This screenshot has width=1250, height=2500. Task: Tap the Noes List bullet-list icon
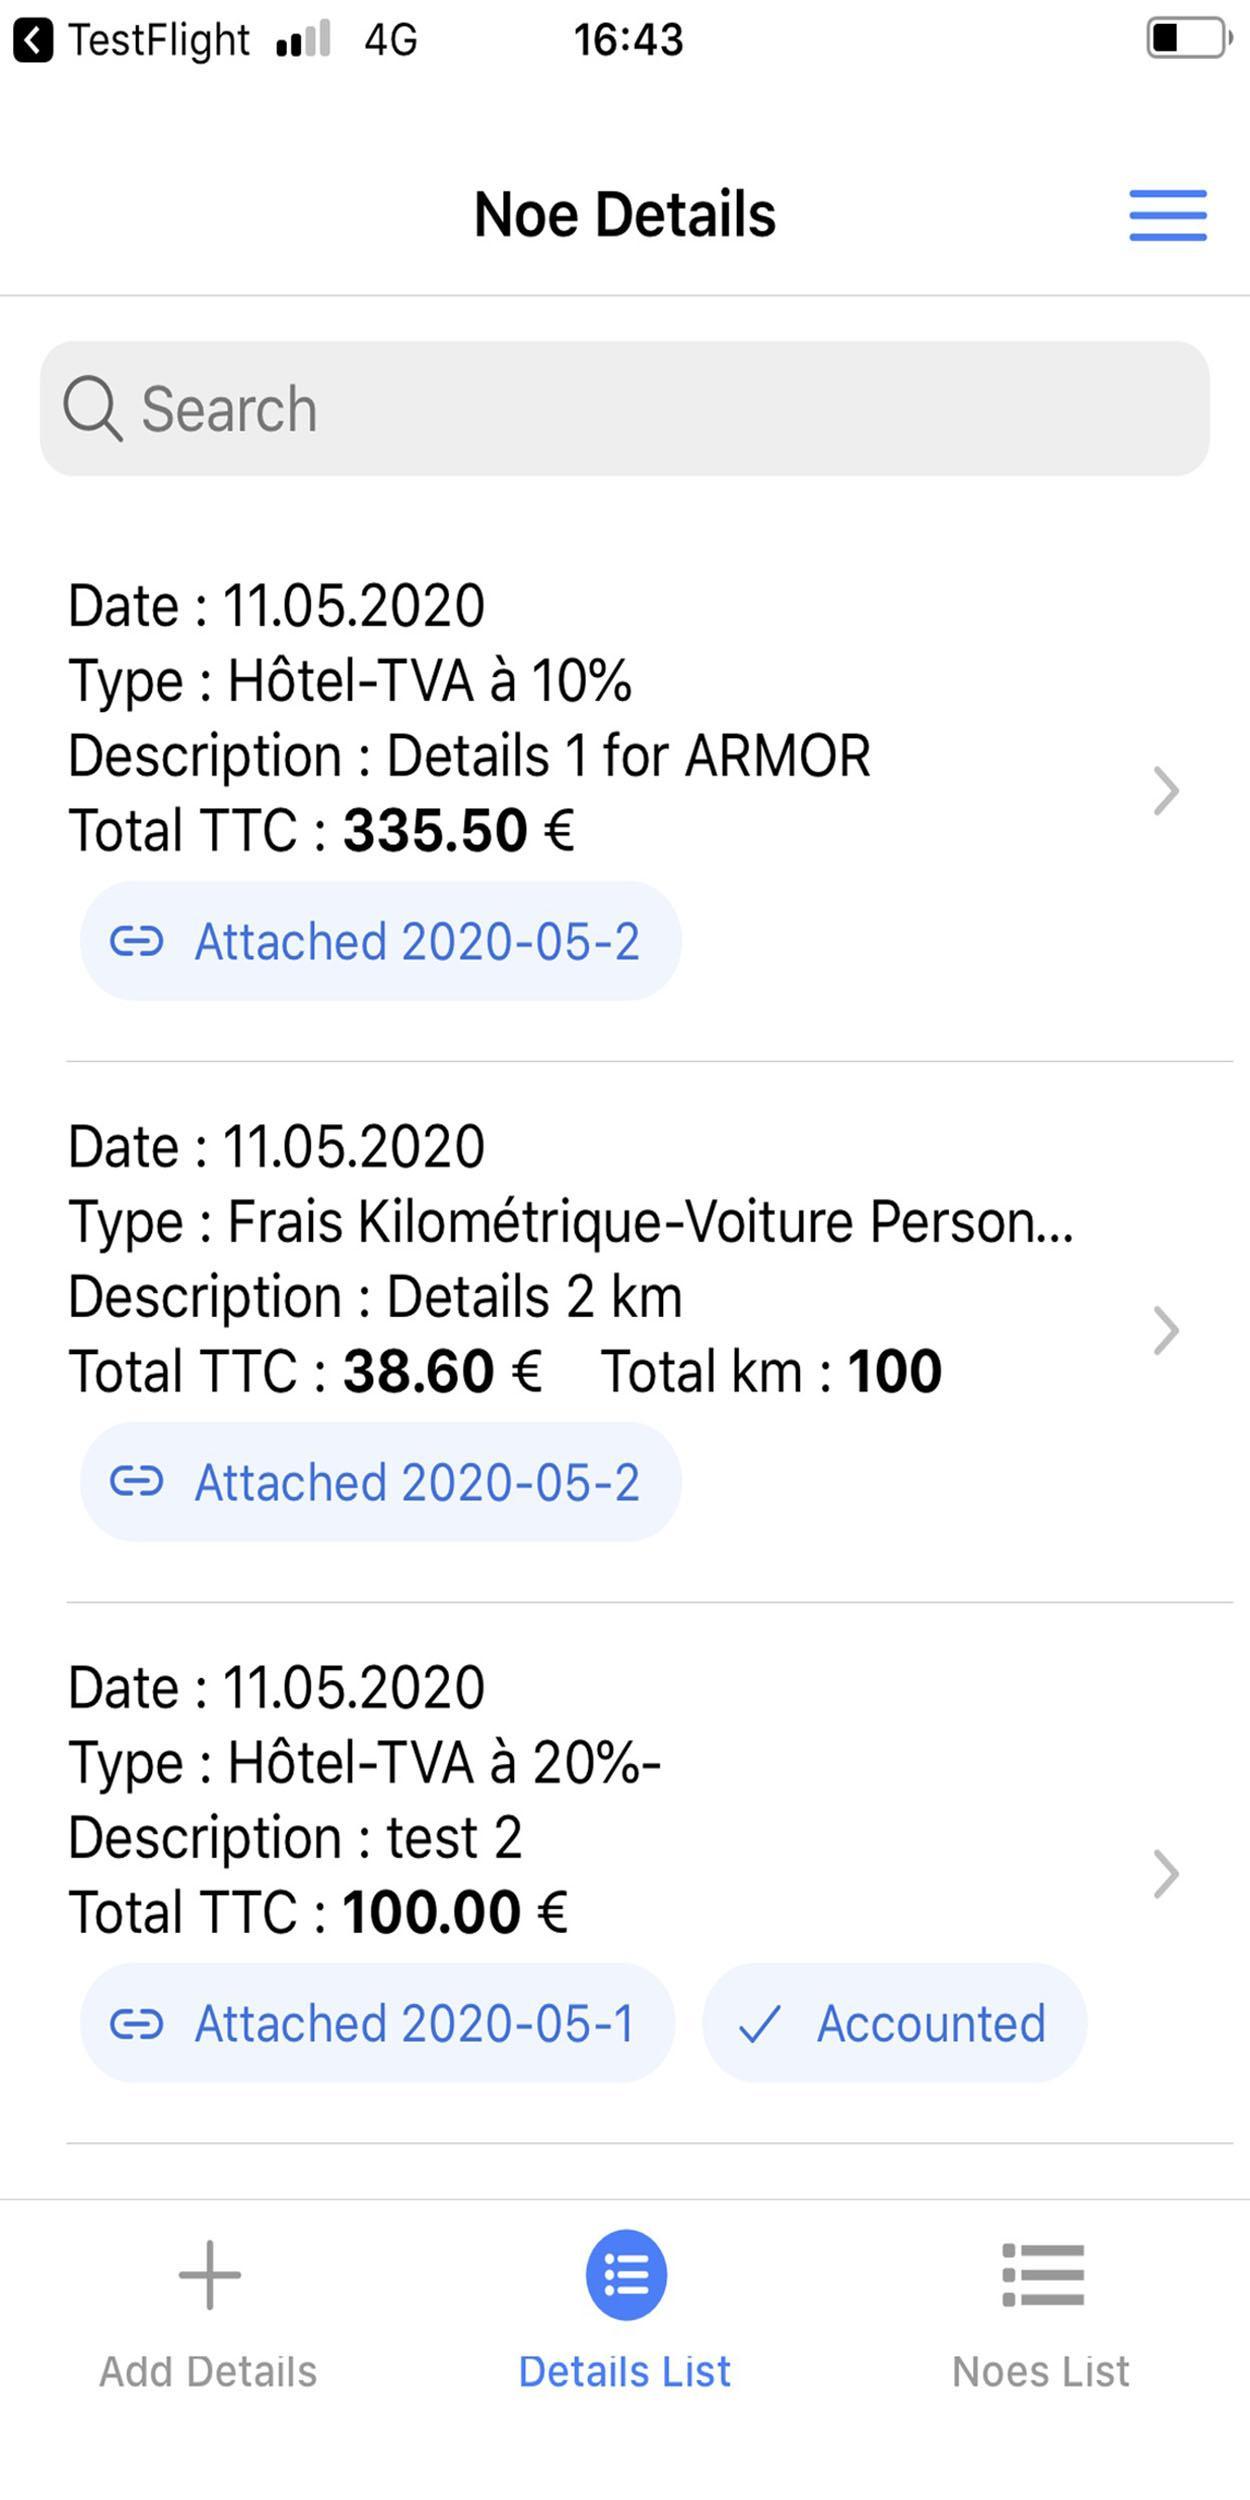1042,2275
